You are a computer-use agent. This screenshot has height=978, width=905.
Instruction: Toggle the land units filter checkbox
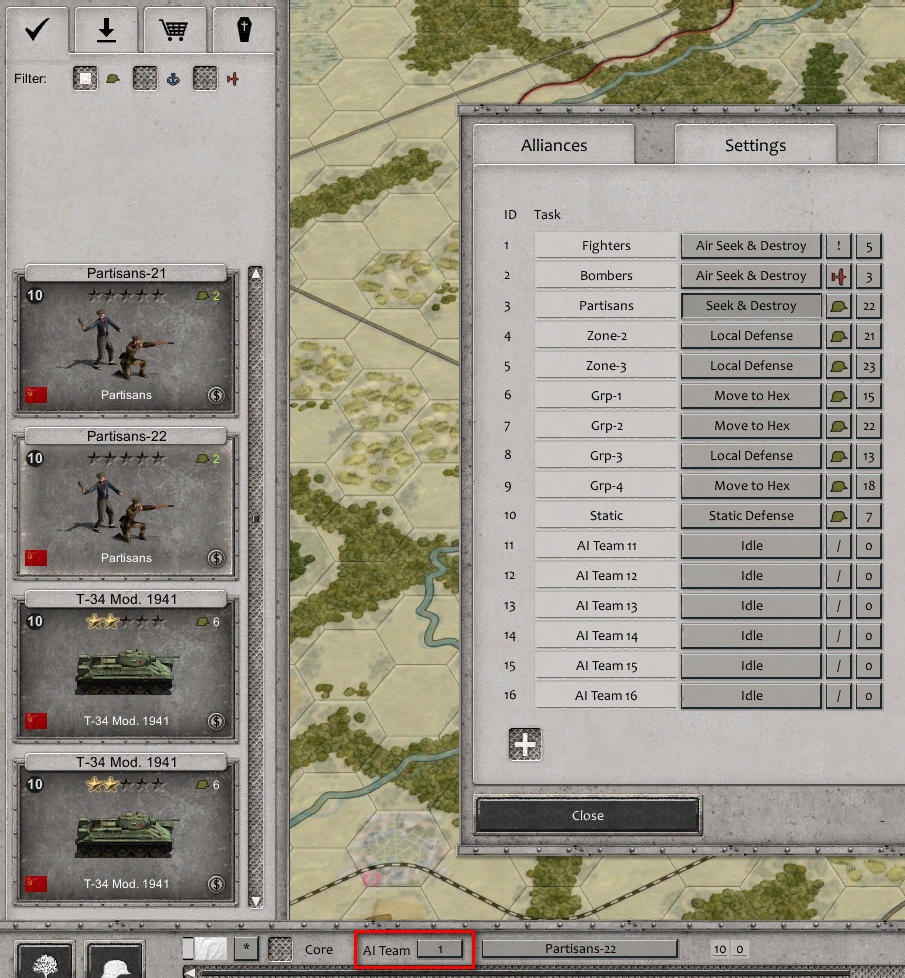[x=85, y=79]
